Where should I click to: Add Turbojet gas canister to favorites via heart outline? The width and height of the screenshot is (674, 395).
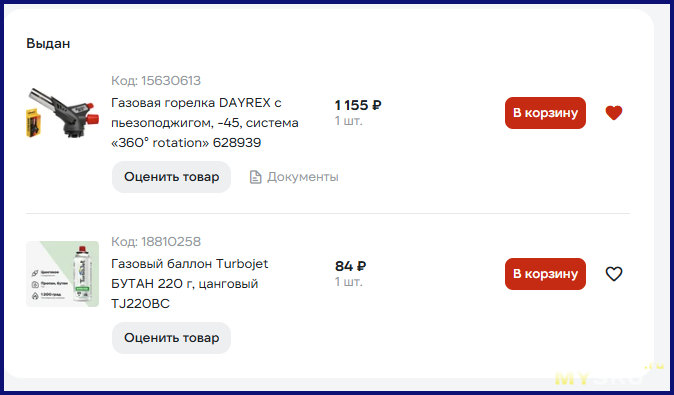(613, 274)
